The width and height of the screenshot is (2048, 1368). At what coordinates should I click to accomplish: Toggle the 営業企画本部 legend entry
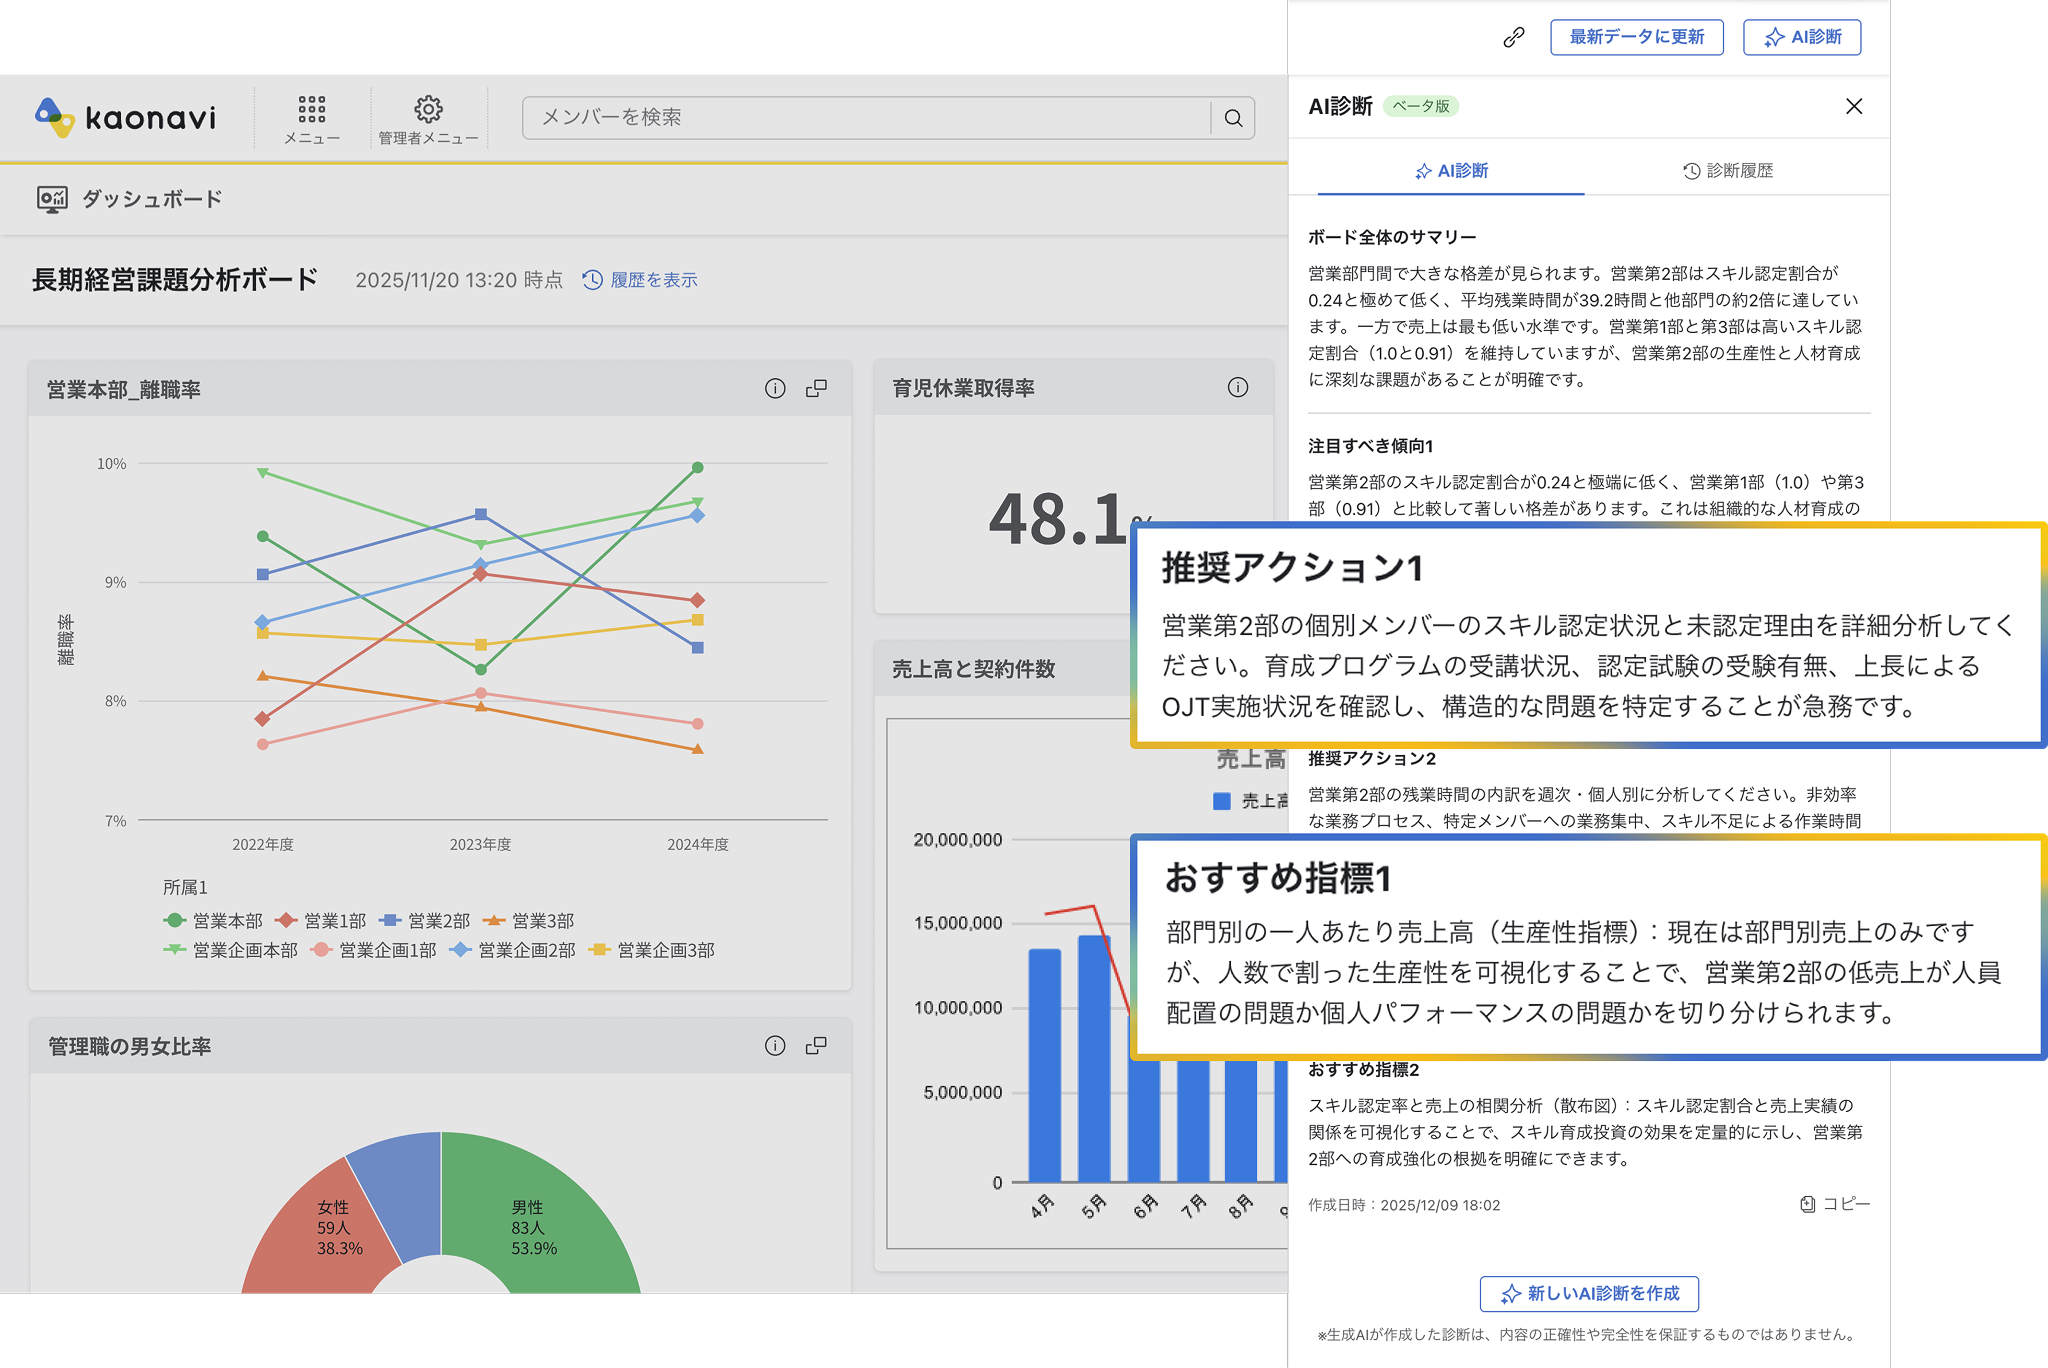tap(230, 951)
